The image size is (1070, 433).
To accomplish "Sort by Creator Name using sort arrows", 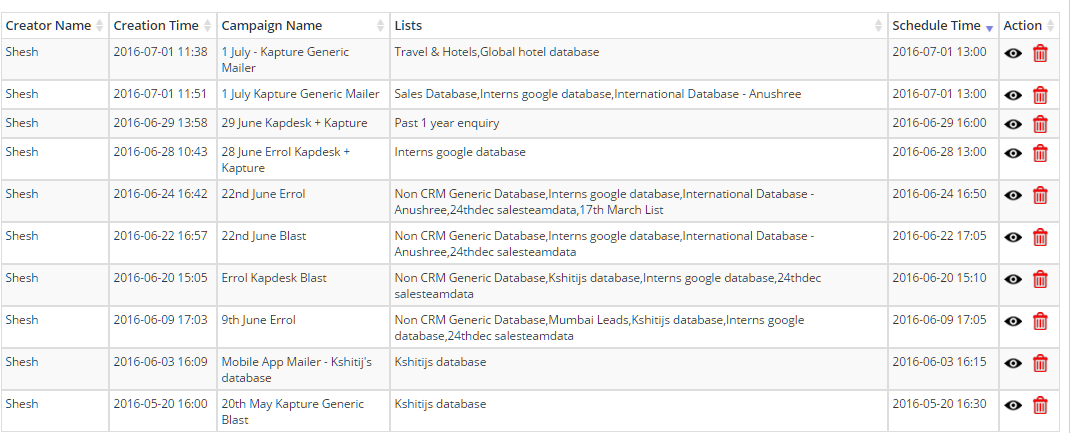I will coord(100,26).
